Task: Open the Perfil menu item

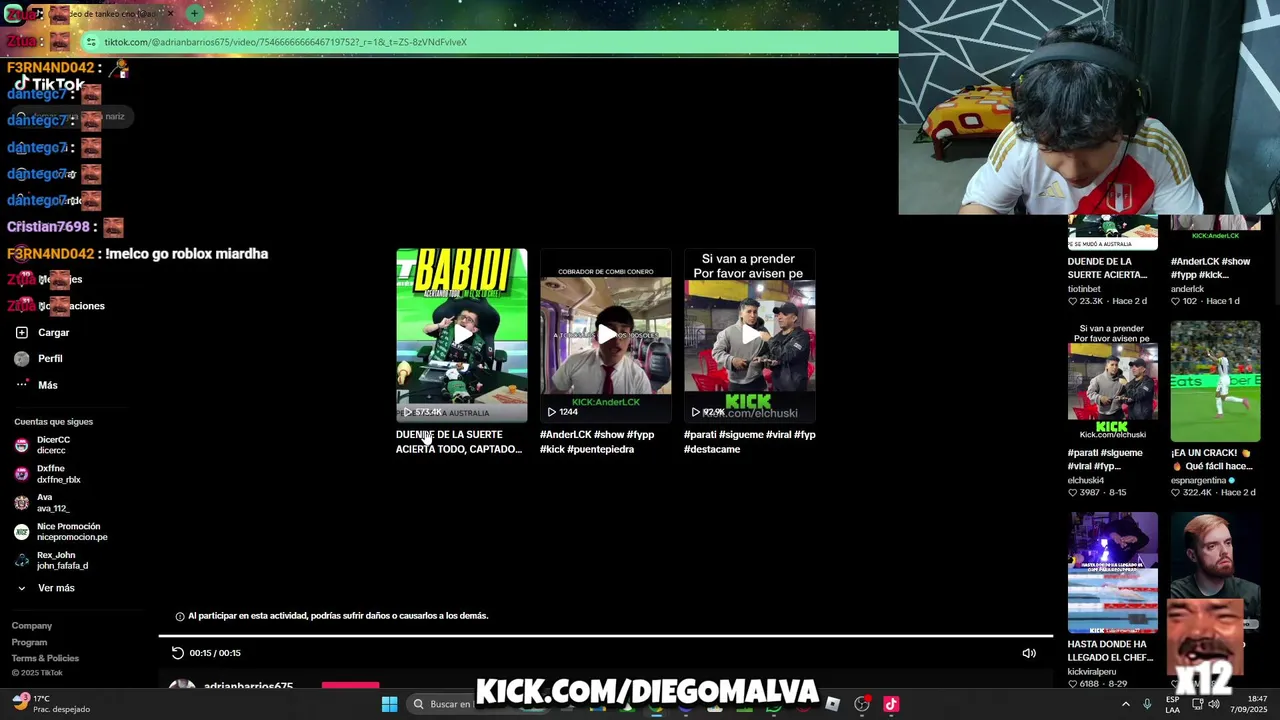Action: (x=50, y=358)
